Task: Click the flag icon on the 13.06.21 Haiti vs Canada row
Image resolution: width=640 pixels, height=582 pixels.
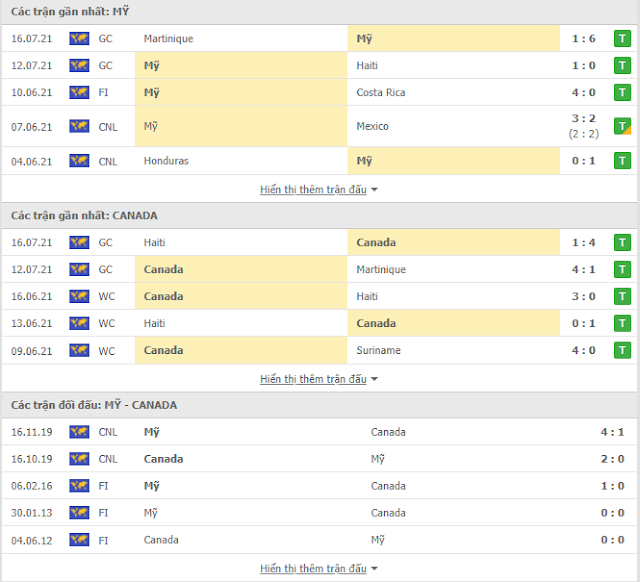Action: 79,323
